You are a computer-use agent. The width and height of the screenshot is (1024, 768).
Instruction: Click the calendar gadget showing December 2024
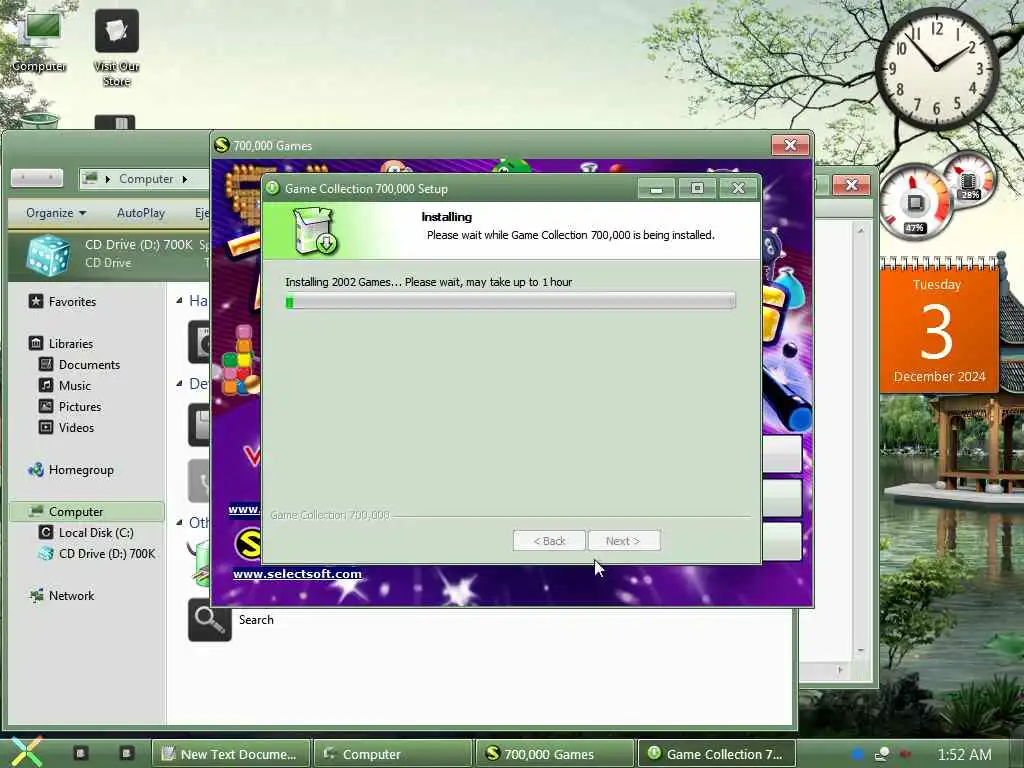[x=938, y=325]
